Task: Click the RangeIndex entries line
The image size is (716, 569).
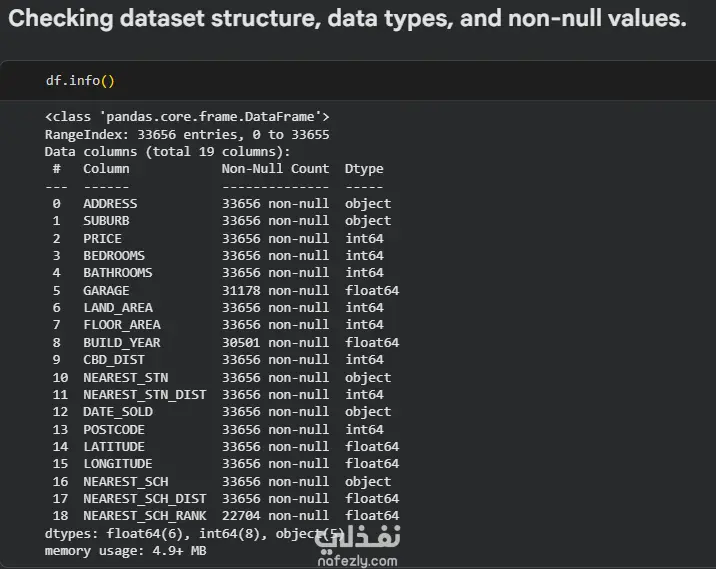Action: pos(187,135)
